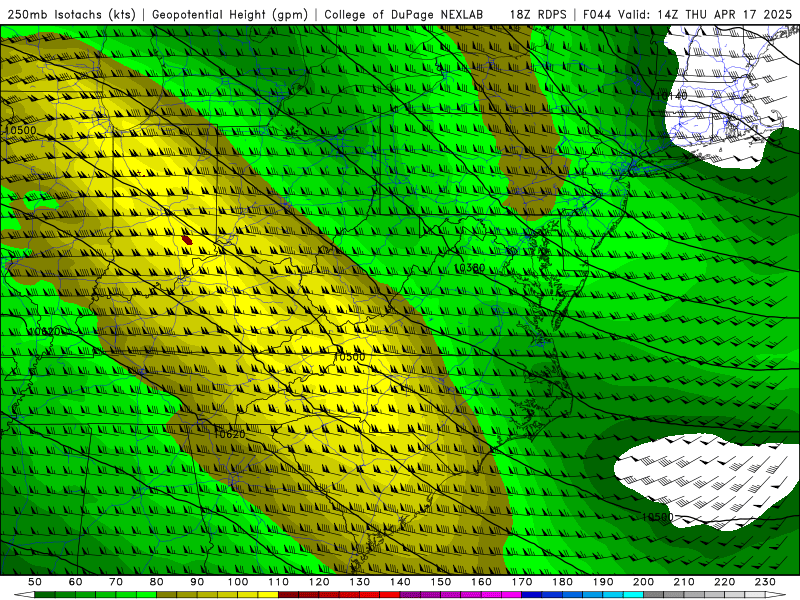Click the "College of DuPage NEXLAB" label
This screenshot has width=800, height=600.
tap(404, 14)
